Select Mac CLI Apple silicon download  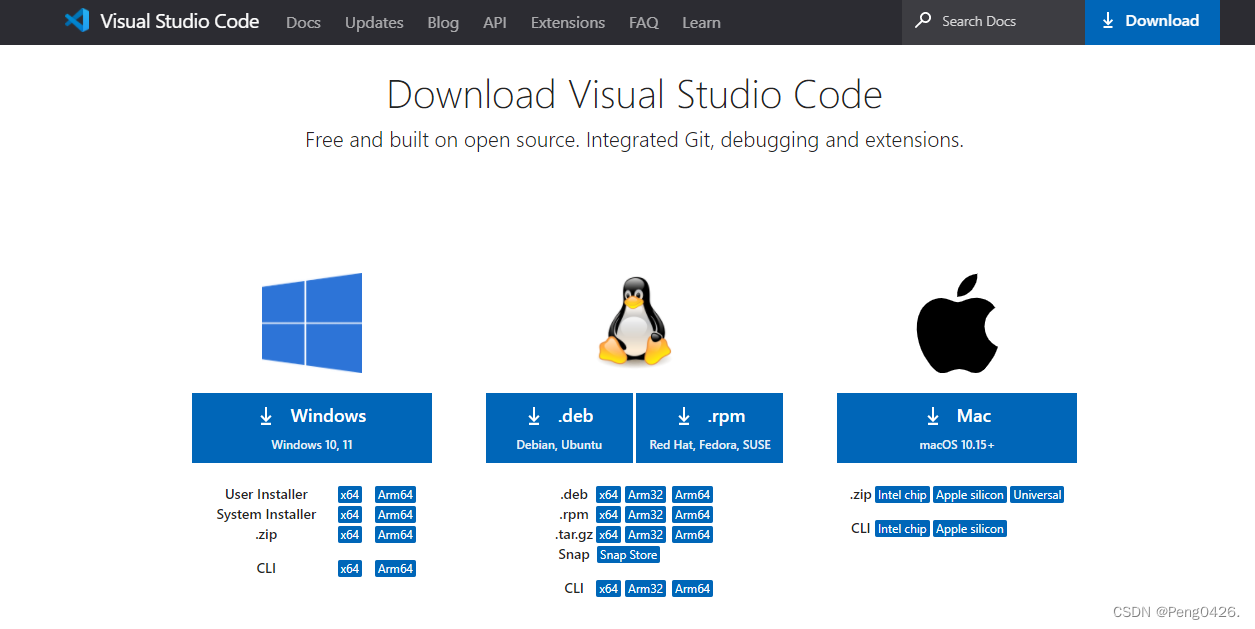point(970,529)
